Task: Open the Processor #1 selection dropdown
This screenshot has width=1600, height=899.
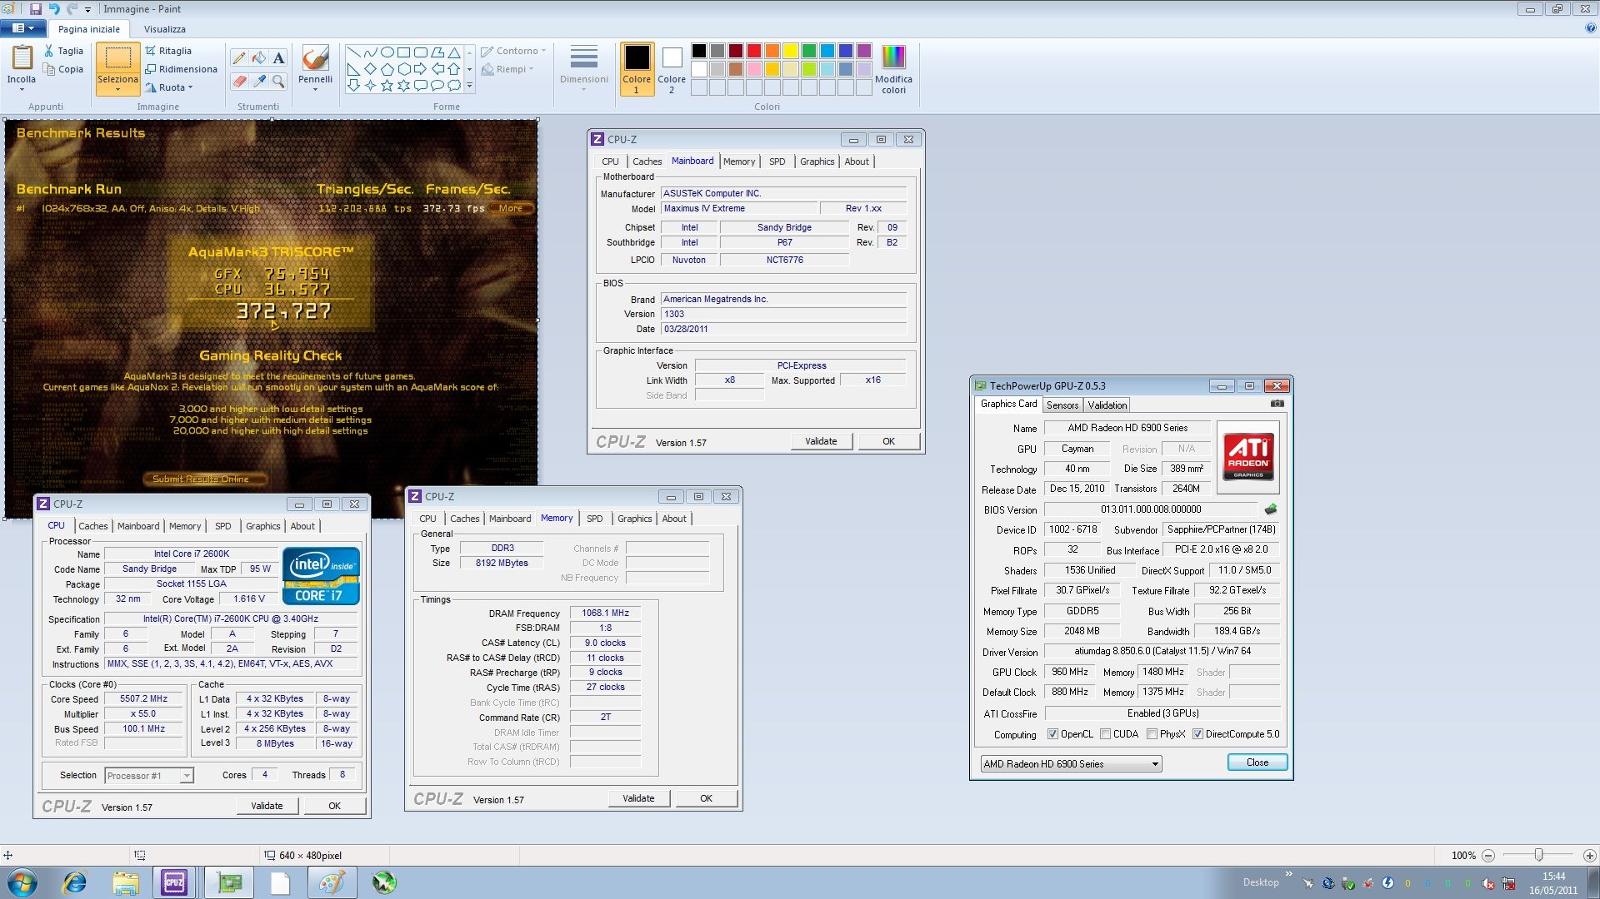Action: tap(186, 776)
